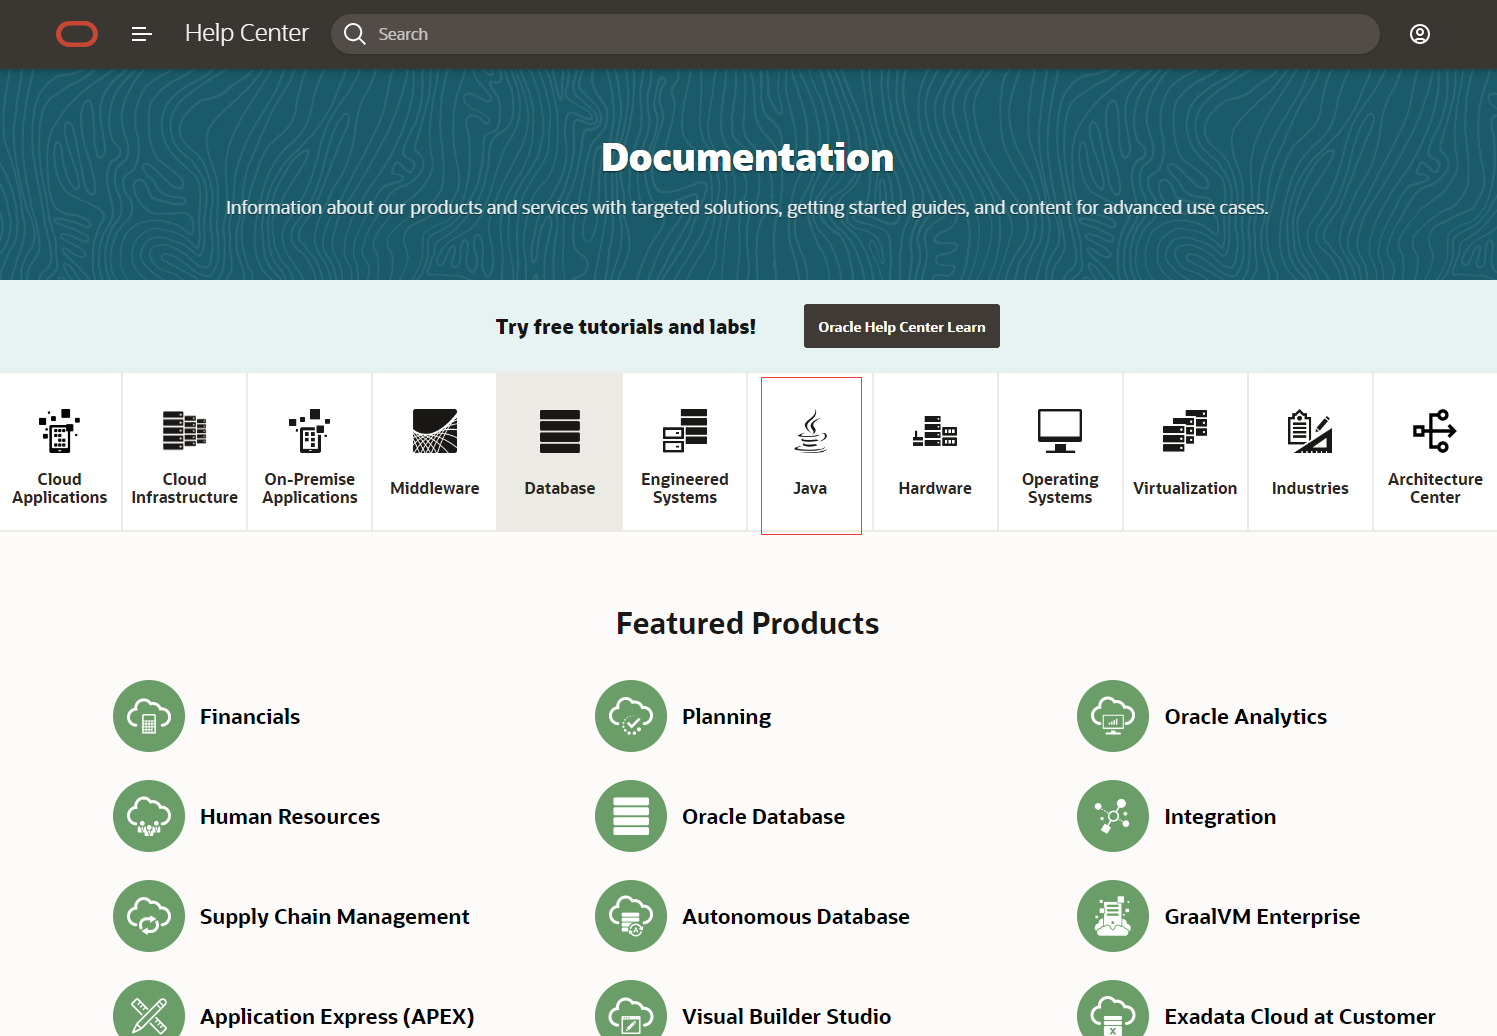1497x1036 pixels.
Task: Click the On-Premise Applications icon
Action: (310, 431)
